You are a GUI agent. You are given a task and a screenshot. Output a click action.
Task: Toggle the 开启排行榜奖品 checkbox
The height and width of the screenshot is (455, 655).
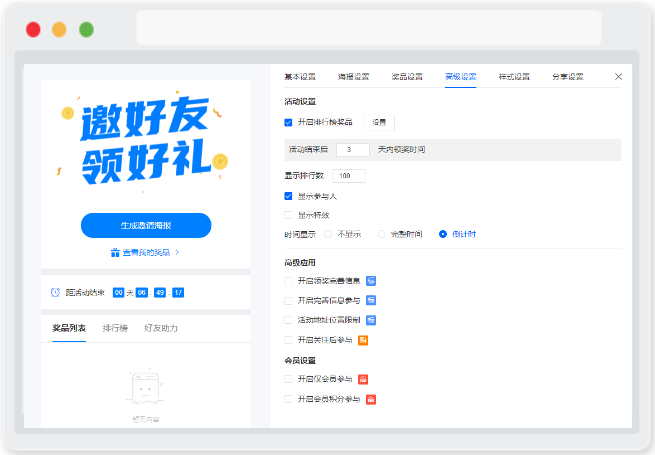pyautogui.click(x=288, y=122)
